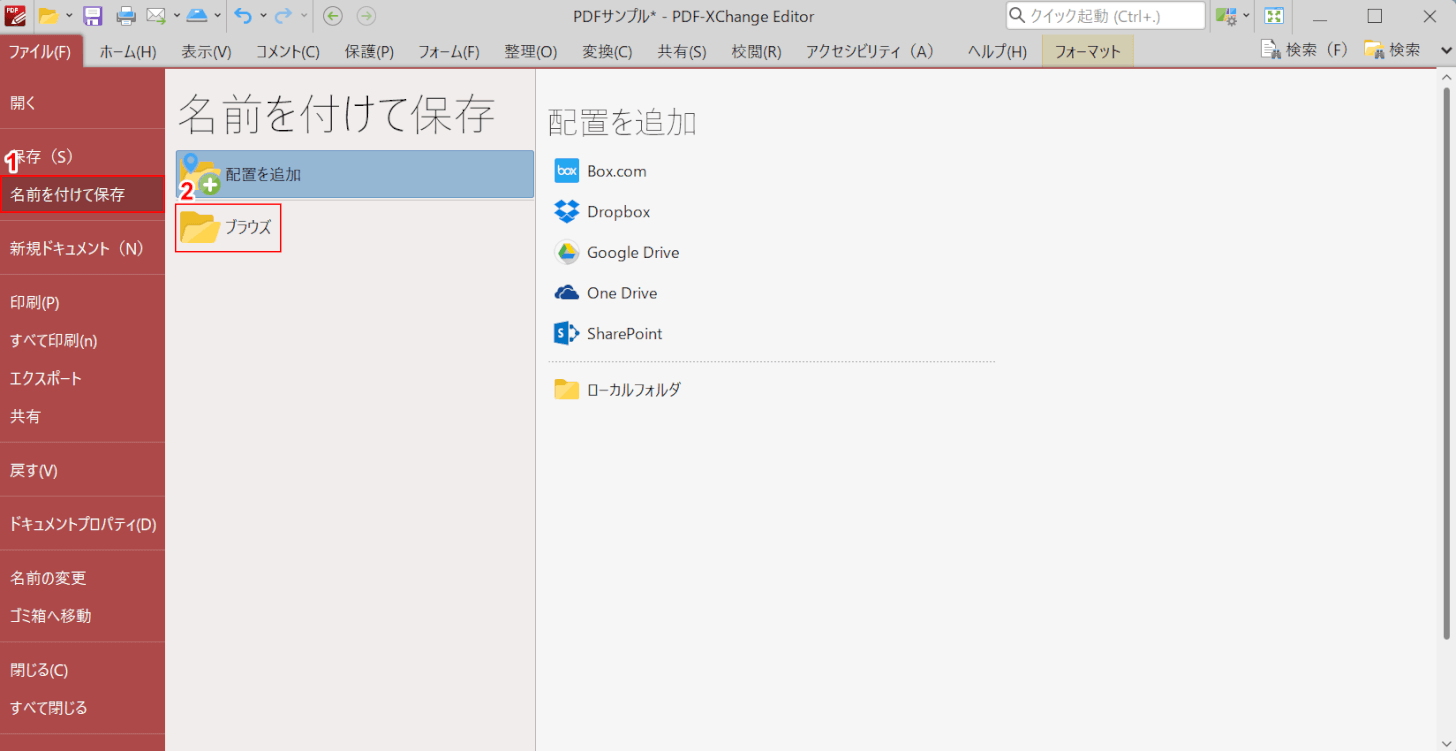This screenshot has width=1456, height=751.
Task: Switch to the 表示(V) tab
Action: pyautogui.click(x=206, y=51)
